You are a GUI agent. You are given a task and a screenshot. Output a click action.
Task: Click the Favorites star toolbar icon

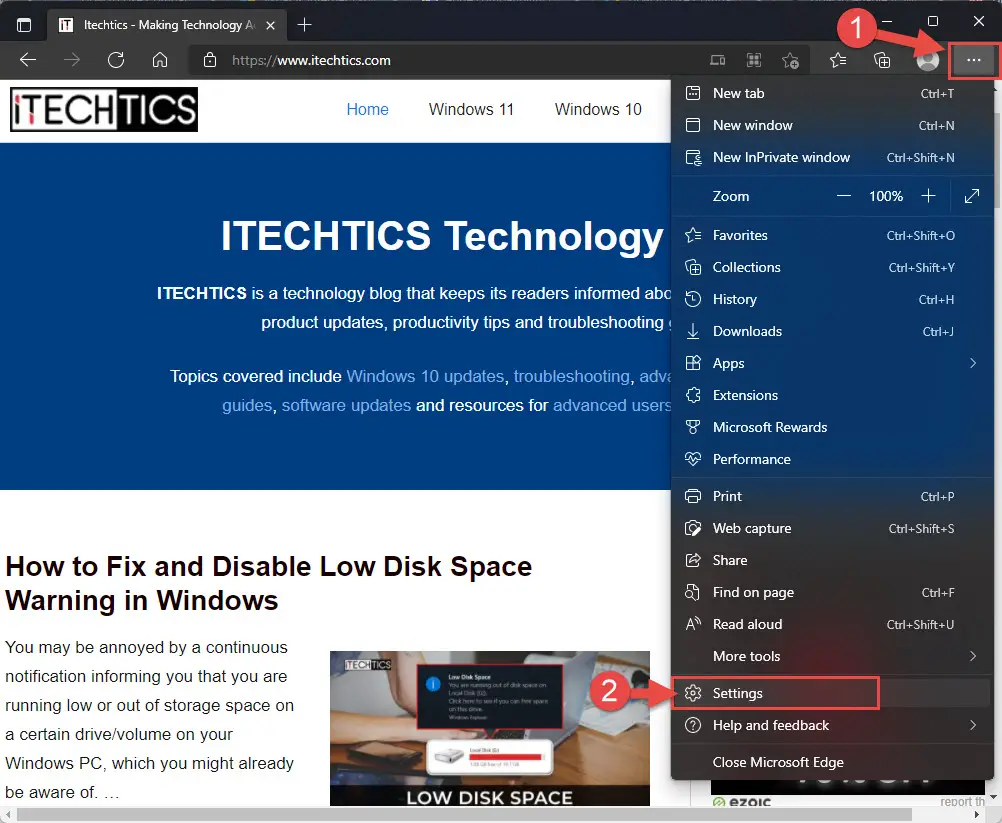click(x=838, y=60)
